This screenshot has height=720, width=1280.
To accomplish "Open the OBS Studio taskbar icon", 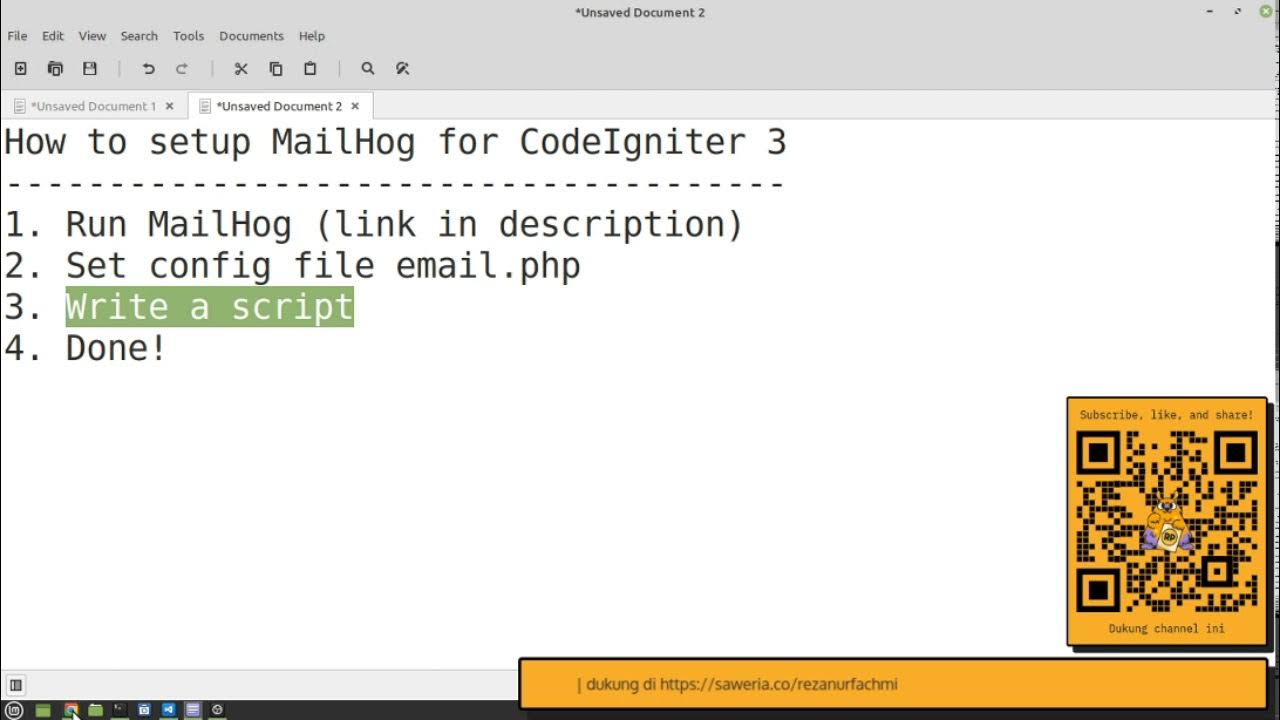I will point(217,710).
